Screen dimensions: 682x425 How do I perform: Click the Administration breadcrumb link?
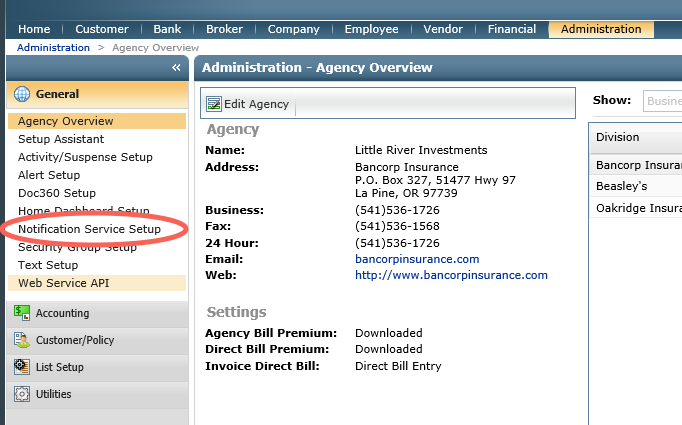pos(53,47)
